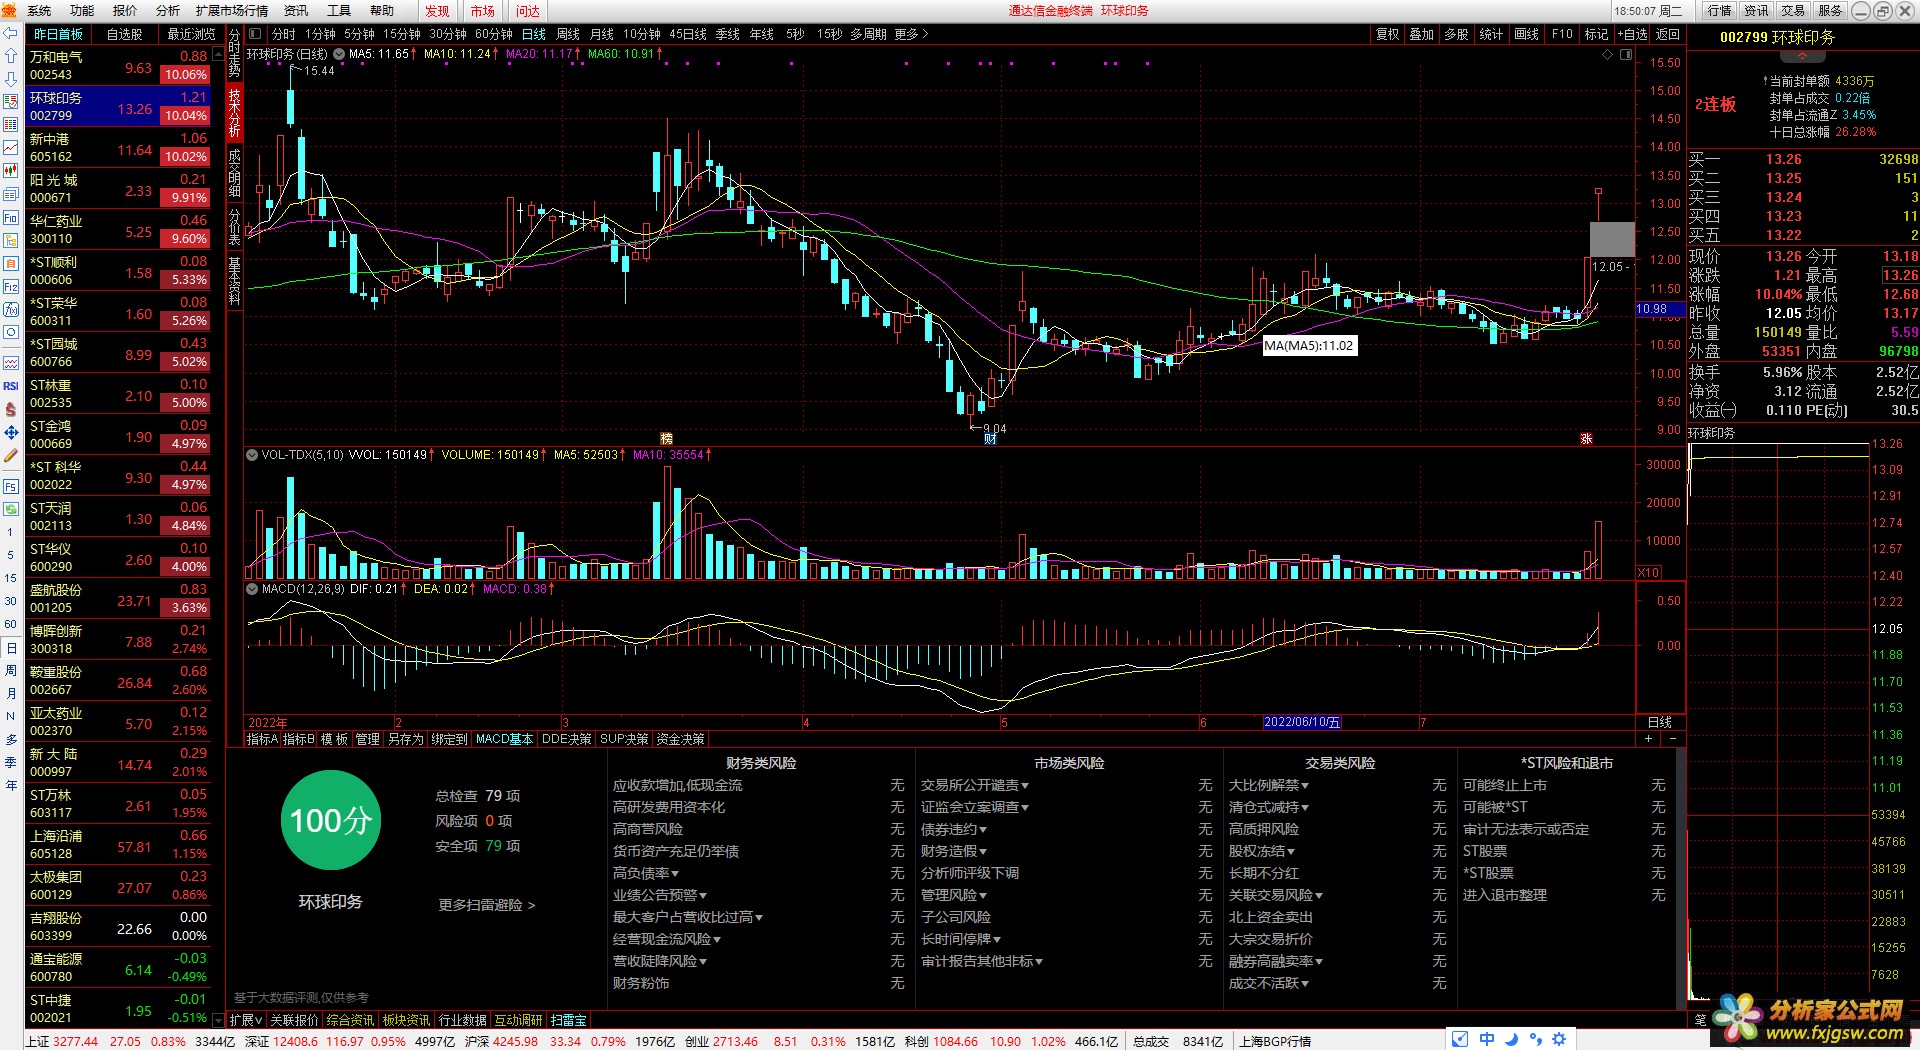Expand the 扩展 dropdown at the bottom
This screenshot has width=1920, height=1050.
(x=246, y=1020)
